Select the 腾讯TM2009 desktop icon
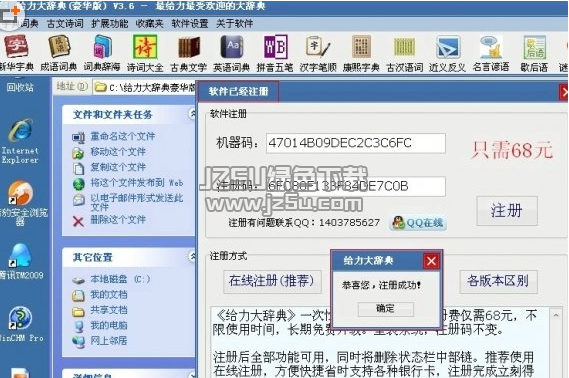Image resolution: width=569 pixels, height=378 pixels. (x=21, y=261)
